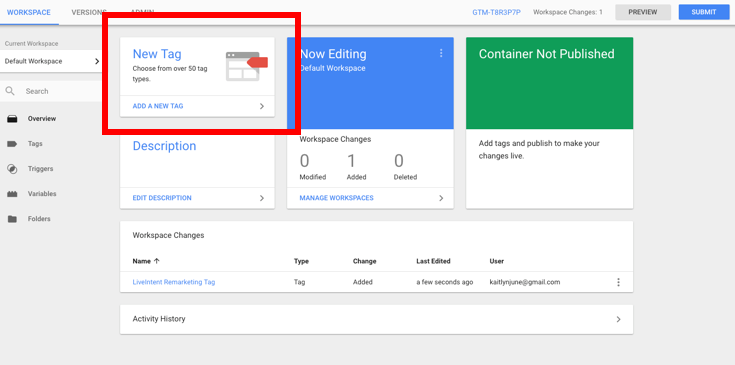Click the search magnifier icon

[10, 91]
